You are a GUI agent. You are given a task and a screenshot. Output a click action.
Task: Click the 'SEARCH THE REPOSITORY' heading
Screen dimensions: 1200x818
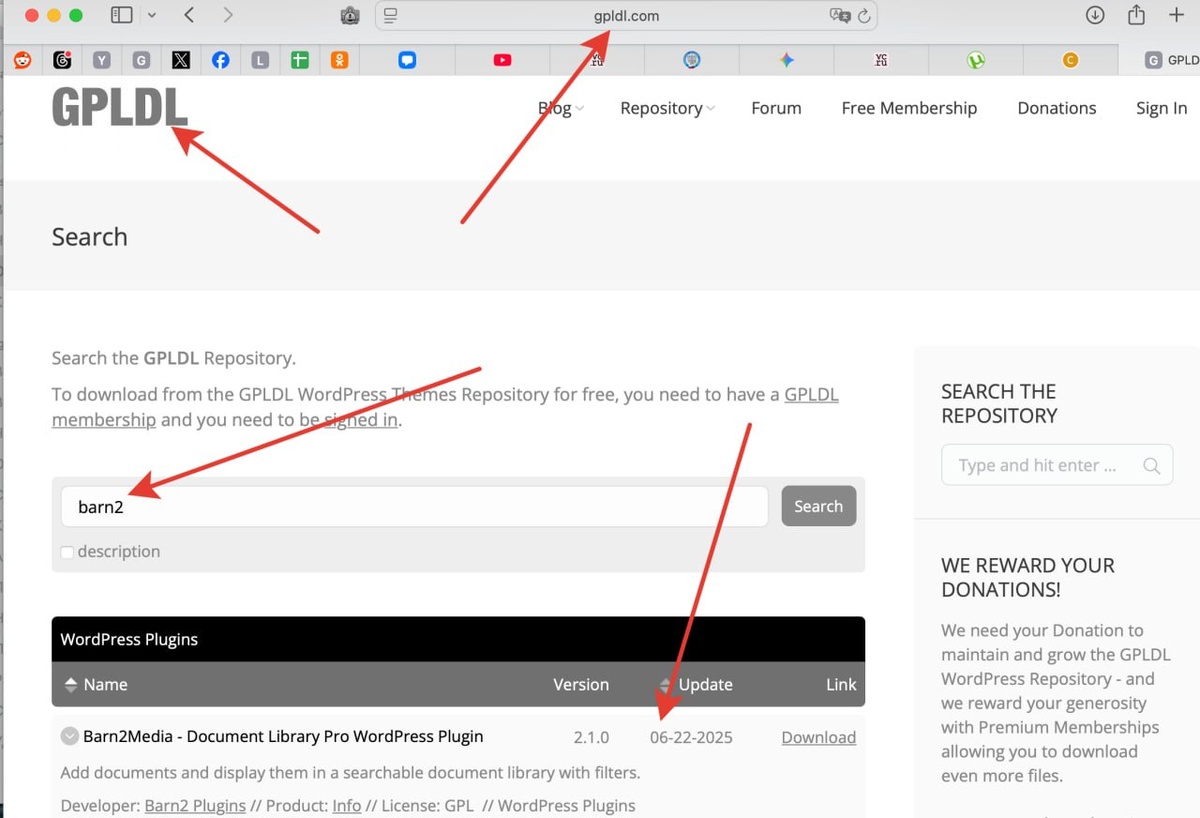[x=999, y=404]
